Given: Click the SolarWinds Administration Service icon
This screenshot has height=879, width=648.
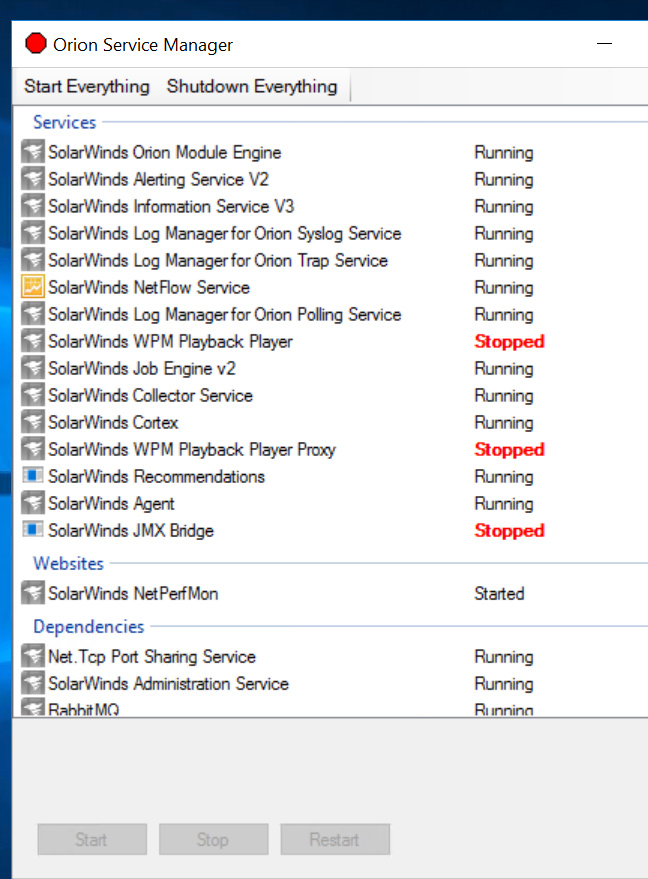Looking at the screenshot, I should [x=33, y=683].
